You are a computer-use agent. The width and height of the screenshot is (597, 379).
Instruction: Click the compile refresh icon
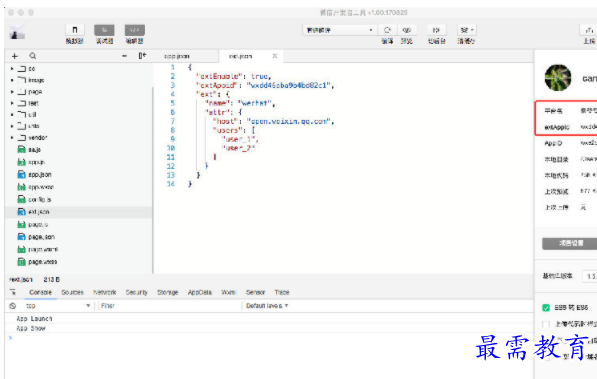(x=387, y=30)
